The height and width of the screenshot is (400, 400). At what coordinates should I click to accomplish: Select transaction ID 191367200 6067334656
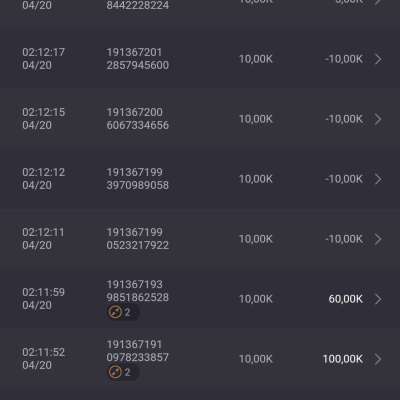click(138, 119)
